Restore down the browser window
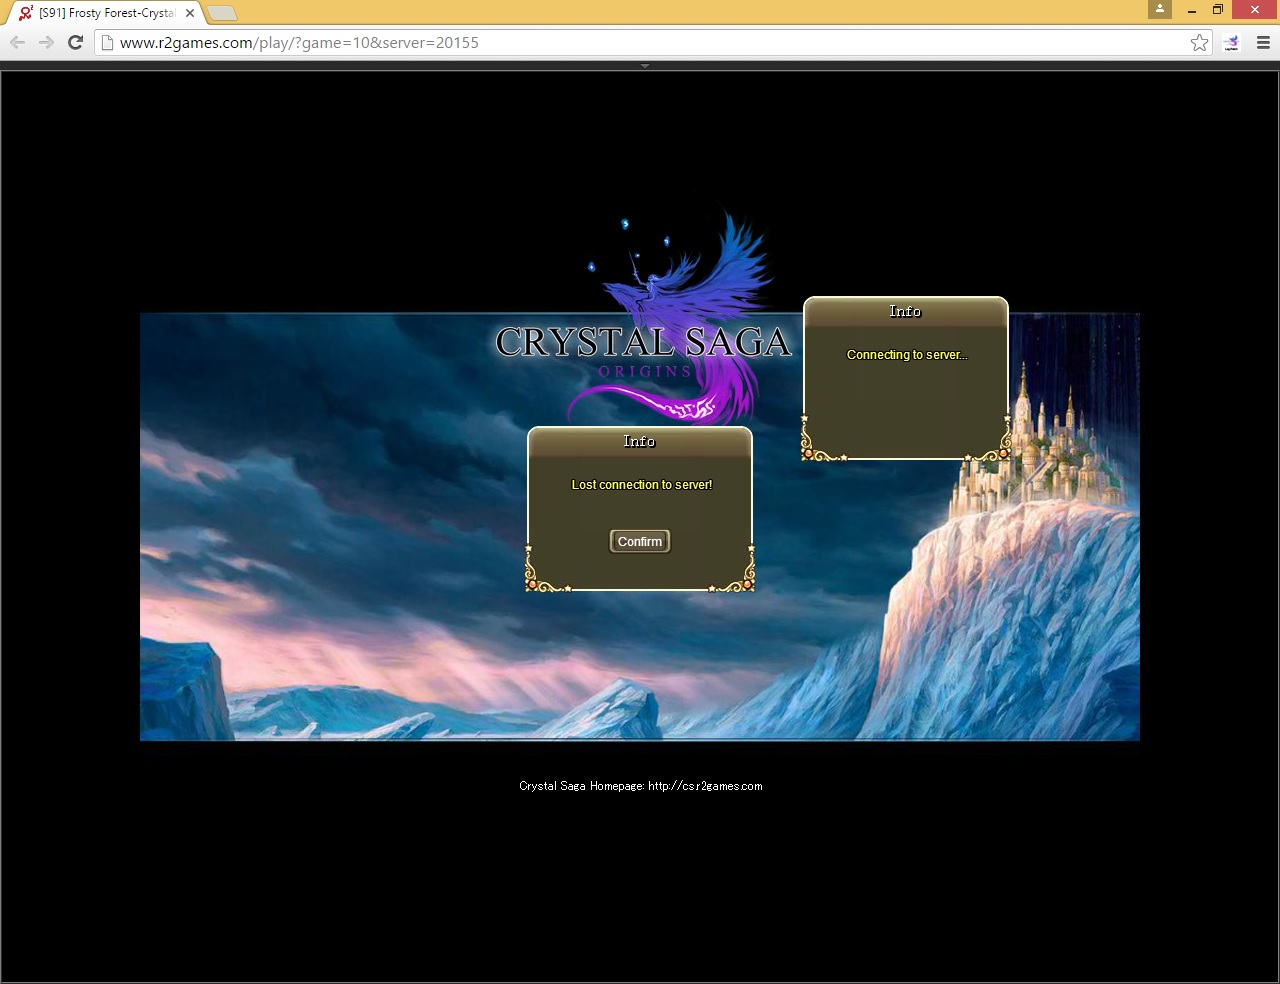 tap(1218, 10)
